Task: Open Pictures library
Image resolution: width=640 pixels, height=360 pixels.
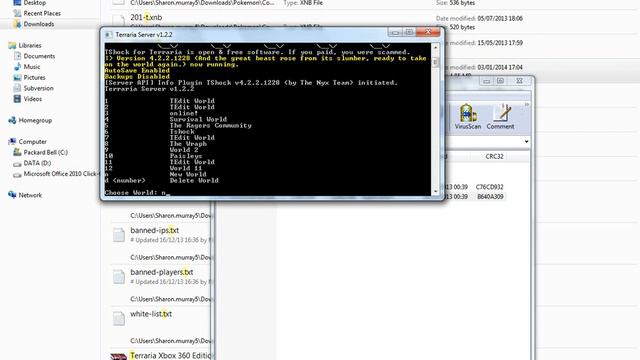Action: point(34,77)
